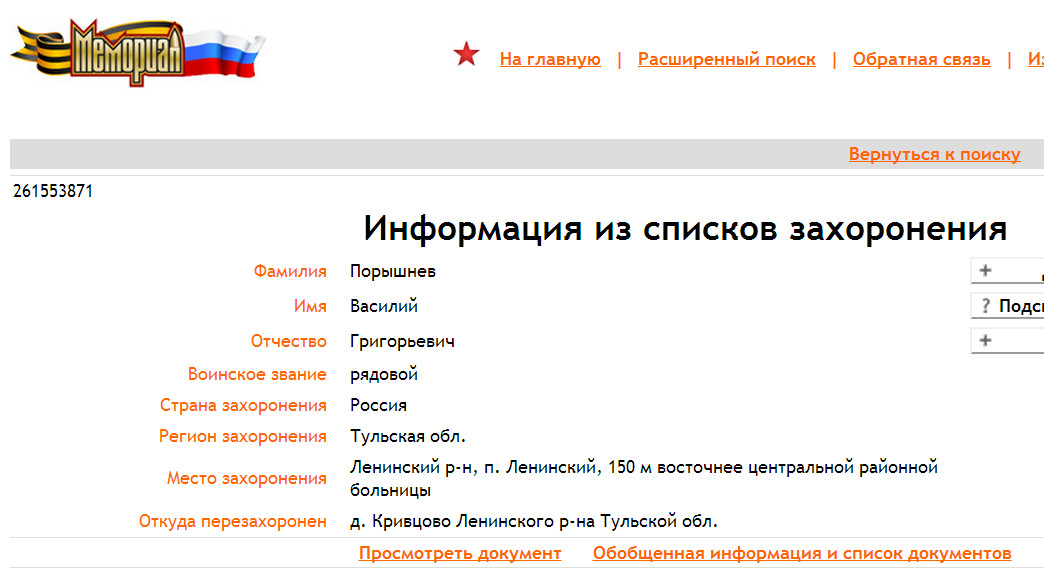Image resolution: width=1044 pixels, height=568 pixels.
Task: Click the patronymic value Григорьевич
Action: [402, 341]
